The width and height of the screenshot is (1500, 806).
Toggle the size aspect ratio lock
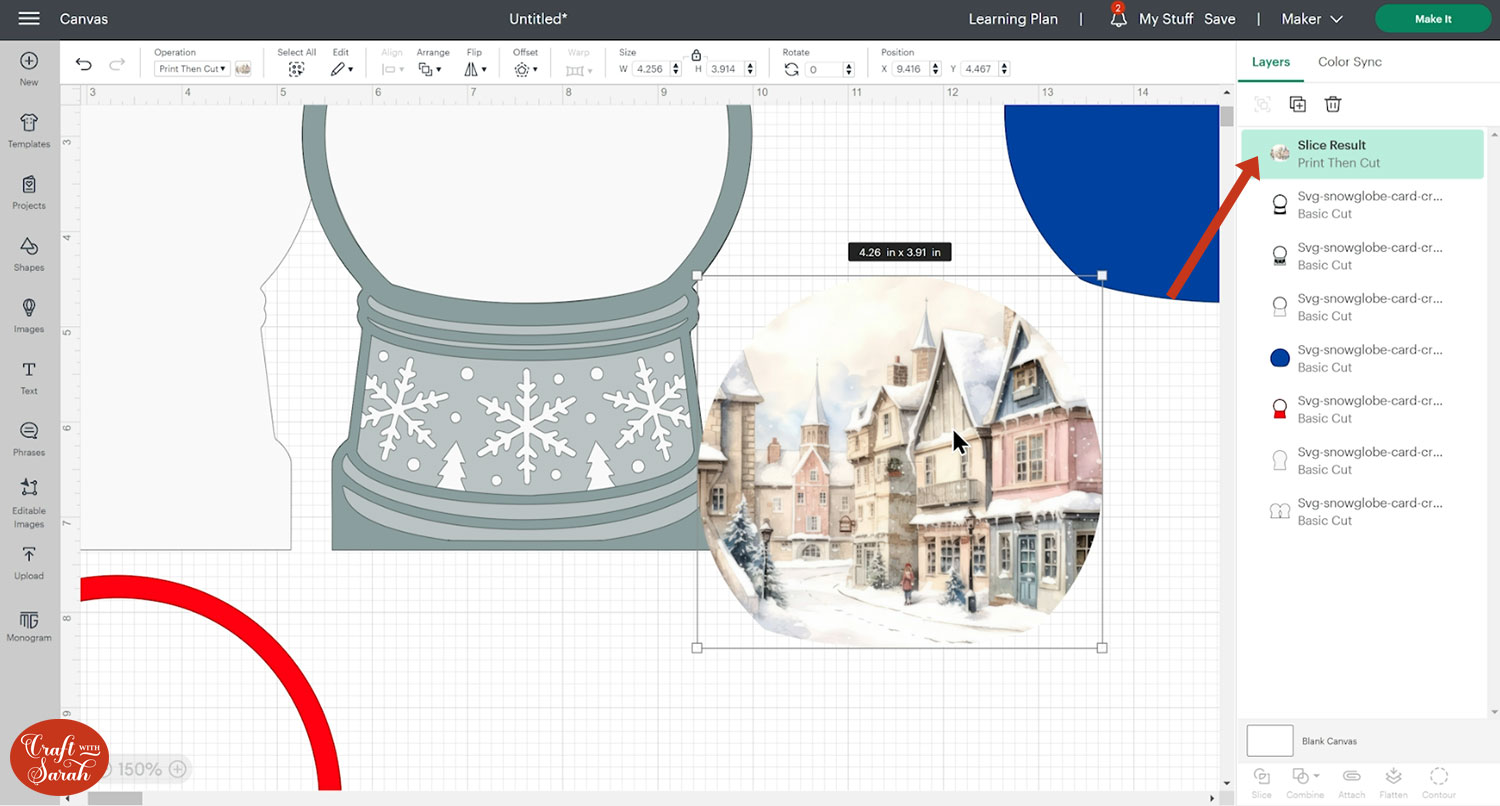[696, 56]
